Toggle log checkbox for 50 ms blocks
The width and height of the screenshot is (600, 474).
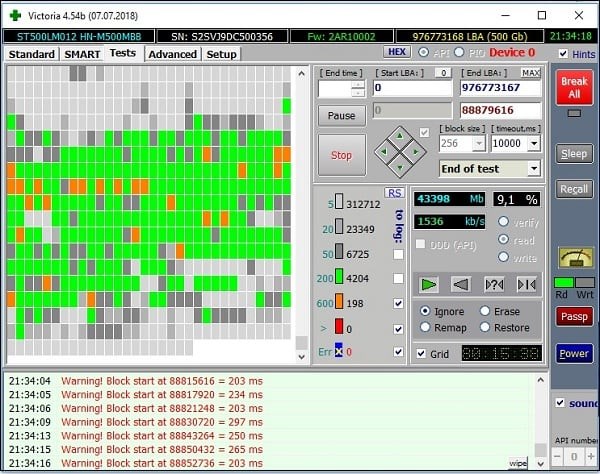[398, 254]
